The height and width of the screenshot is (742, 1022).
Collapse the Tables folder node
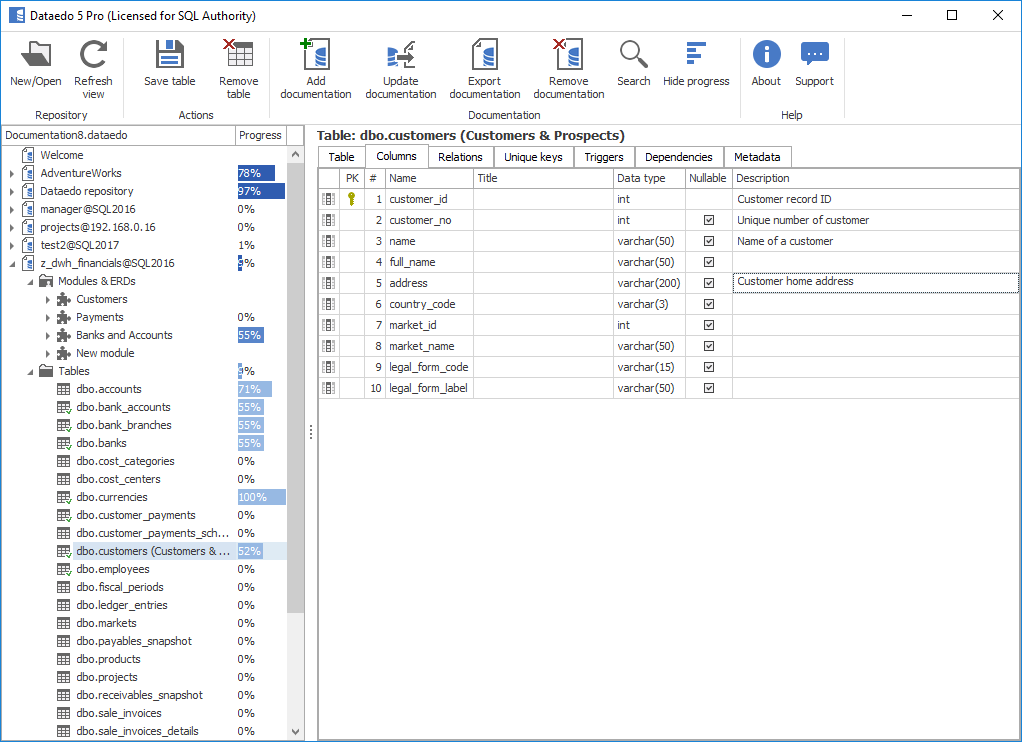[30, 372]
